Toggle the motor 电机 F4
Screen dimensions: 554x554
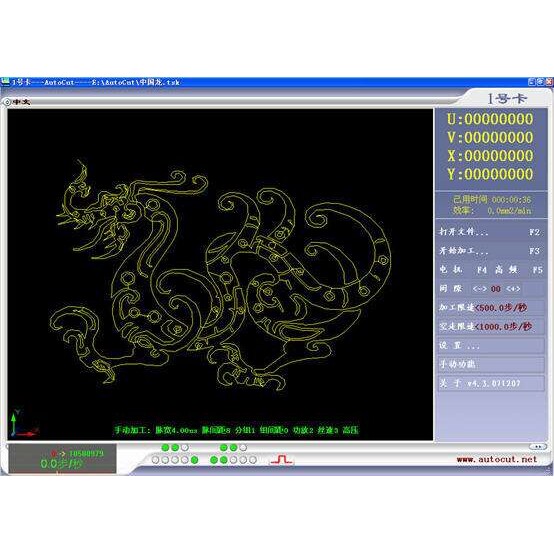coord(464,270)
